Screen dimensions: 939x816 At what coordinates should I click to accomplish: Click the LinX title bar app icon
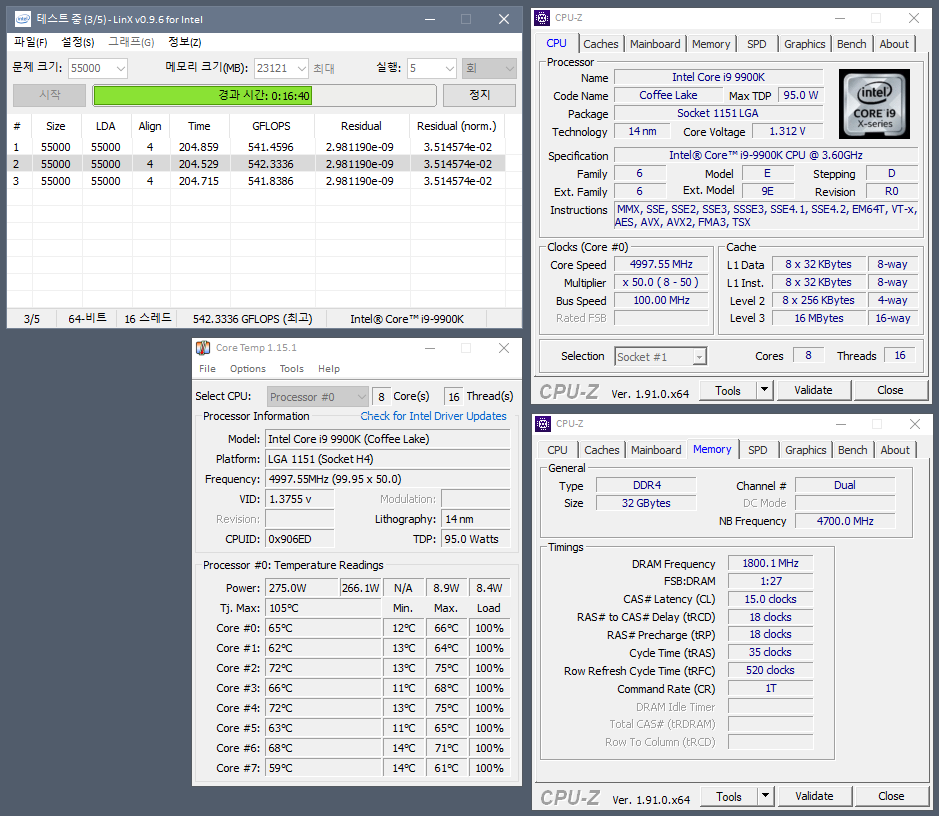tap(23, 19)
